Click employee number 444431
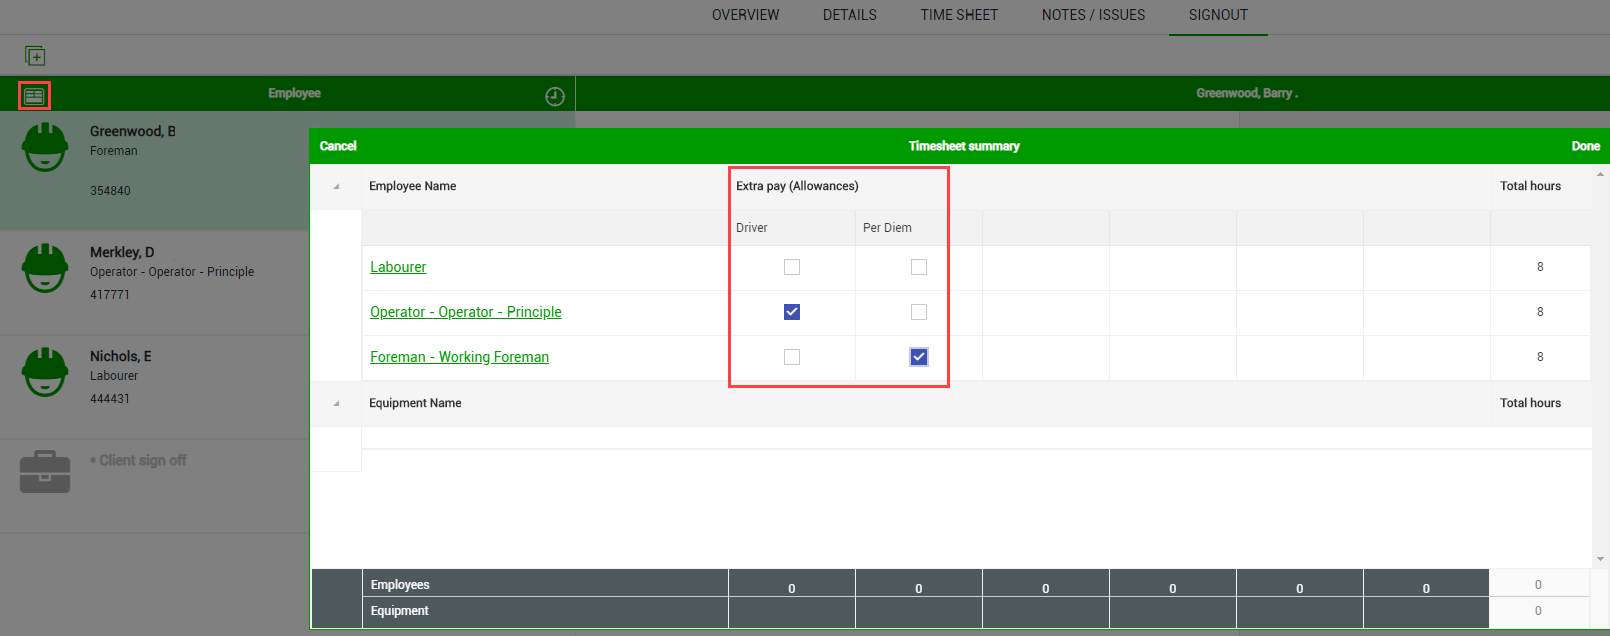Screen dimensions: 1610x636 pyautogui.click(x=110, y=398)
